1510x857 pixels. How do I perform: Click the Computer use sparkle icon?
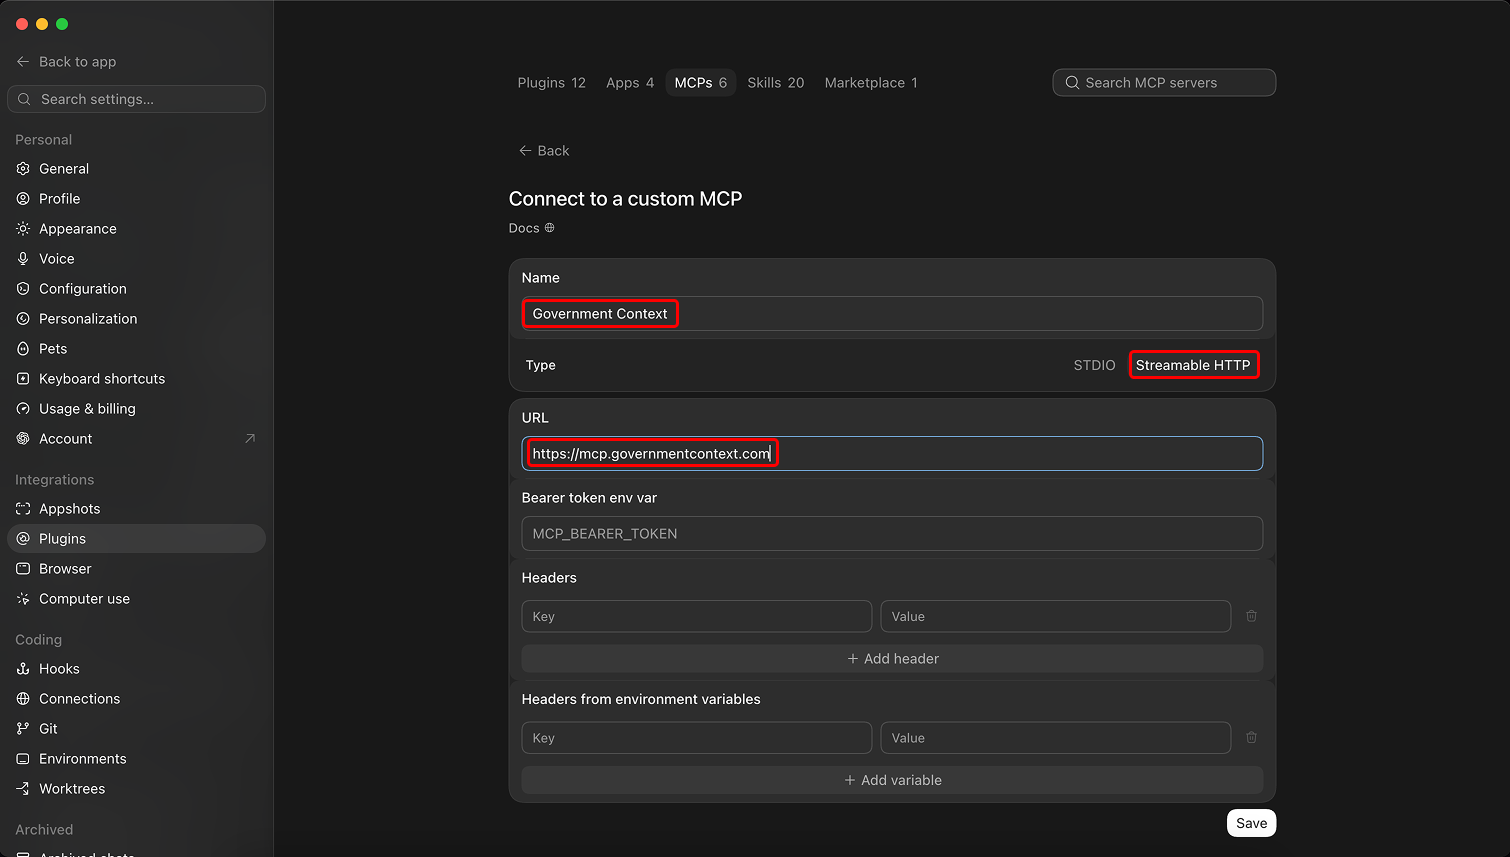tap(23, 599)
